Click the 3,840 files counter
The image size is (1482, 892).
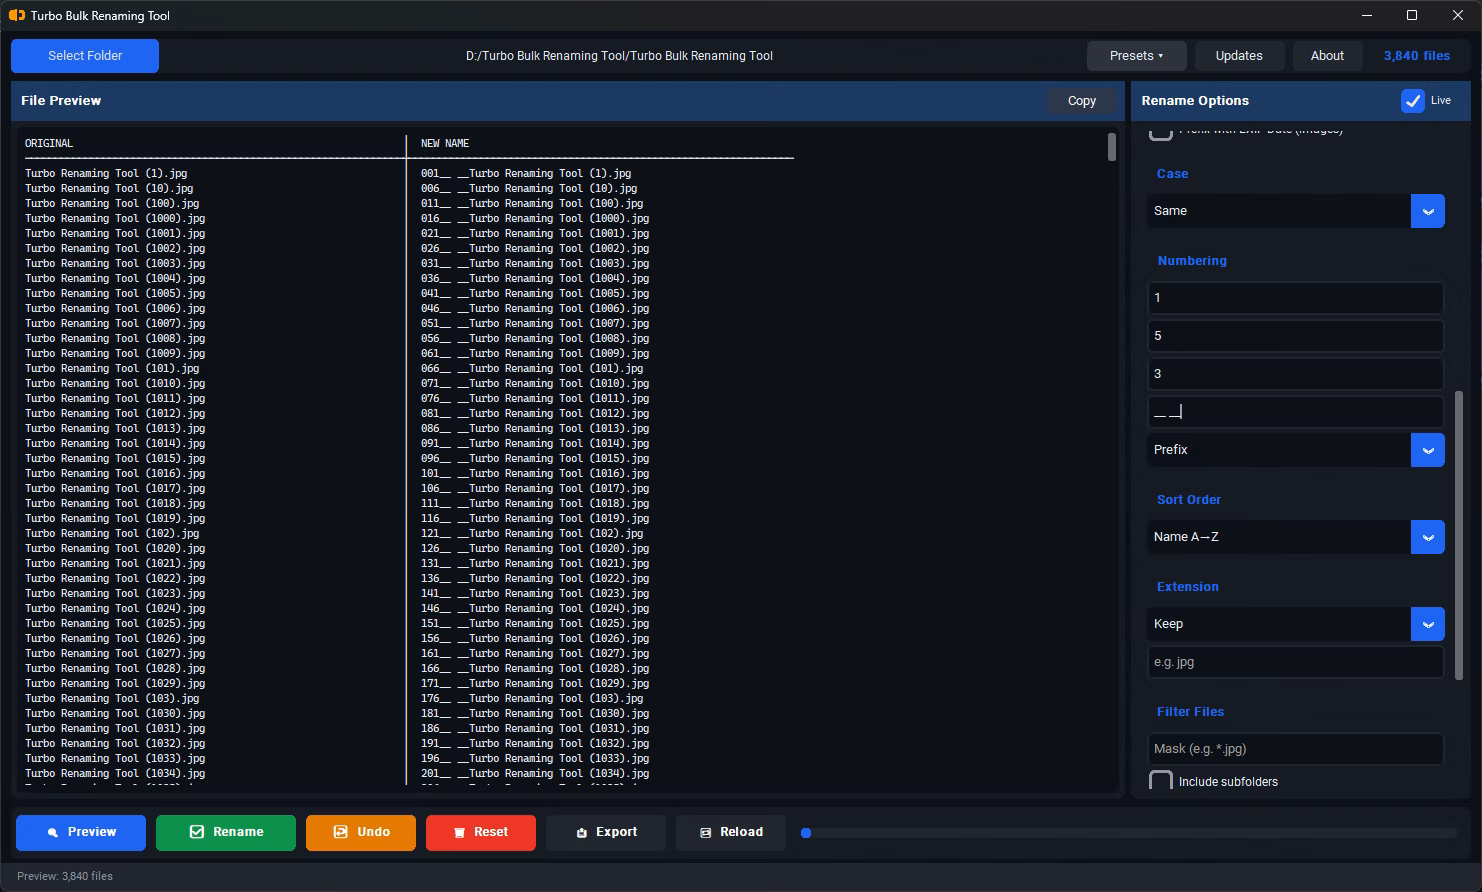click(x=1416, y=56)
